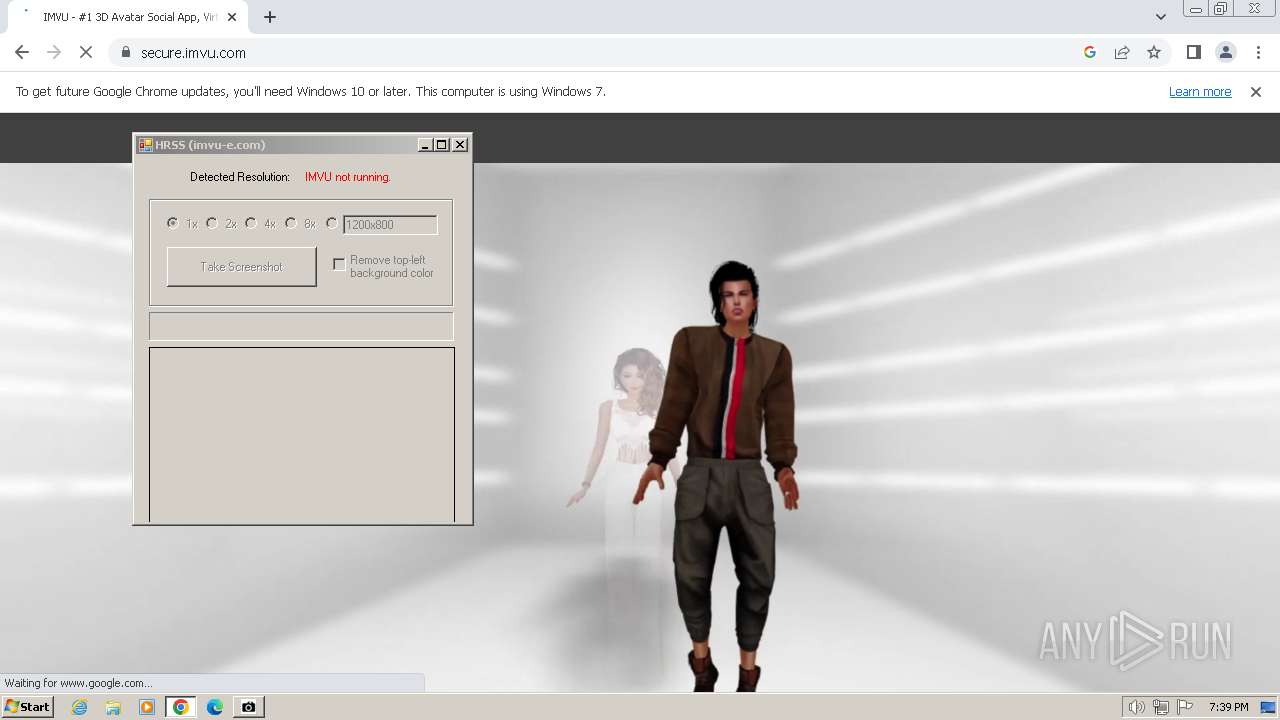Open Windows Media Player from taskbar
This screenshot has width=1280, height=720.
tap(147, 707)
